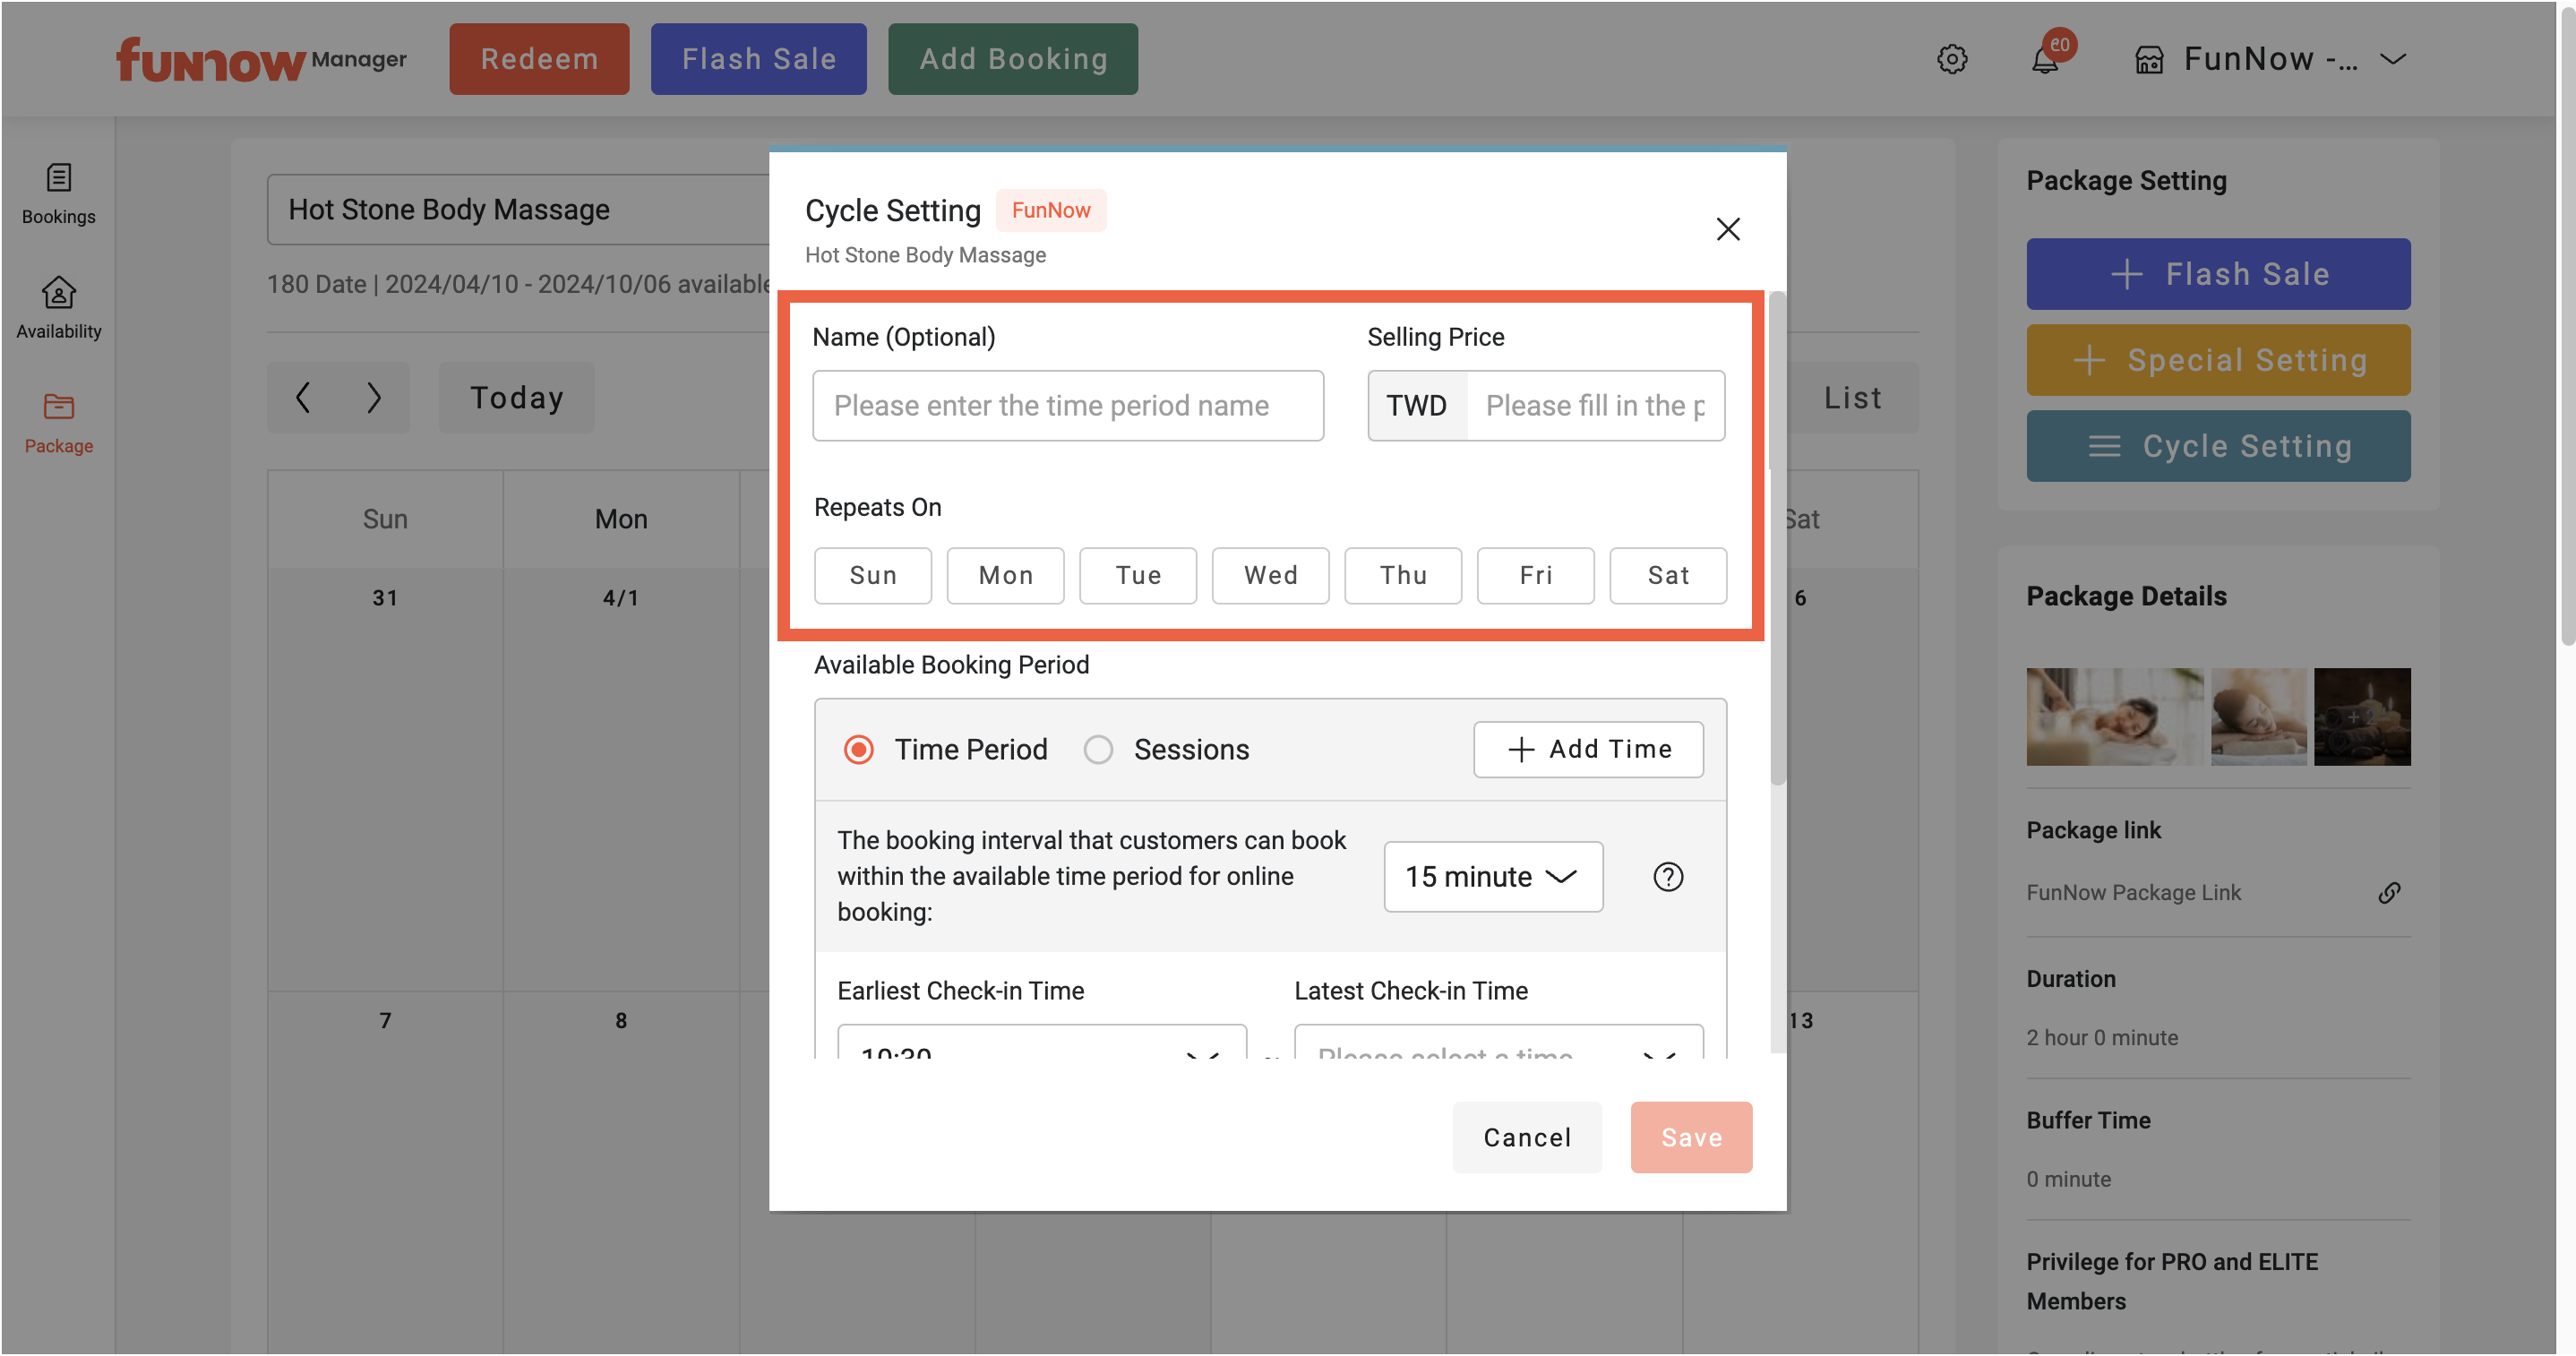The height and width of the screenshot is (1356, 2576).
Task: Click the FunNow Package Link text
Action: coord(2133,892)
